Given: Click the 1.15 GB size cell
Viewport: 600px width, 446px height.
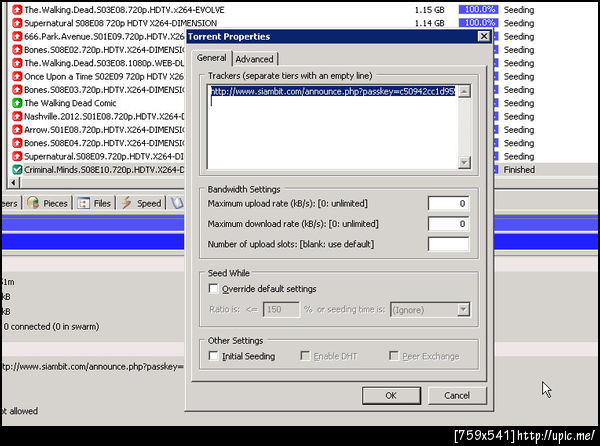Looking at the screenshot, I should tap(429, 10).
